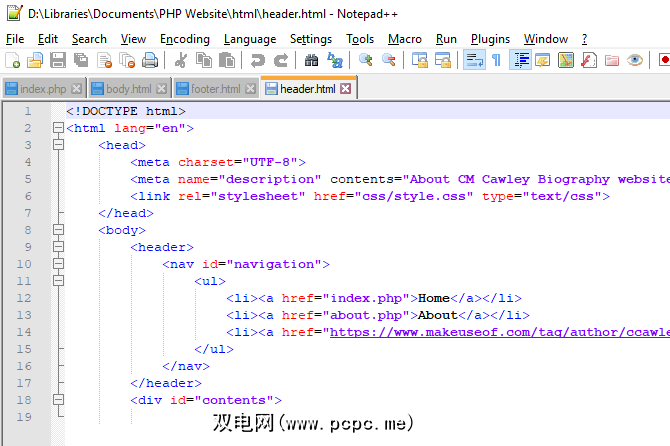Start macro recording with red dot icon

click(664, 60)
